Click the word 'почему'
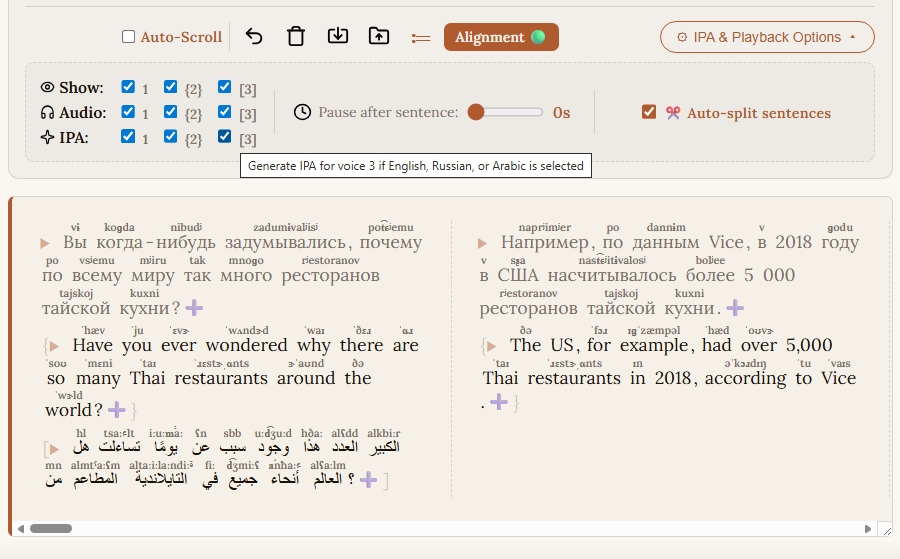The height and width of the screenshot is (559, 900). click(x=391, y=243)
